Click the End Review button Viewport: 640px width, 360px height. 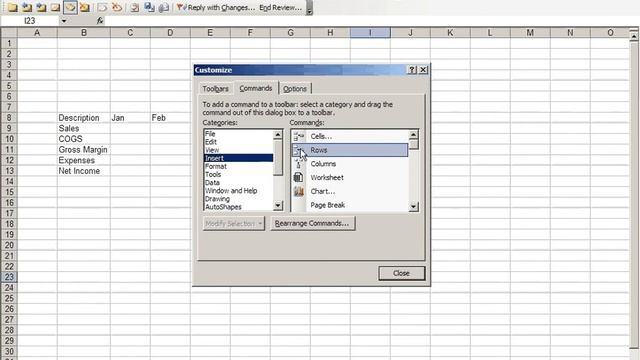(x=280, y=7)
